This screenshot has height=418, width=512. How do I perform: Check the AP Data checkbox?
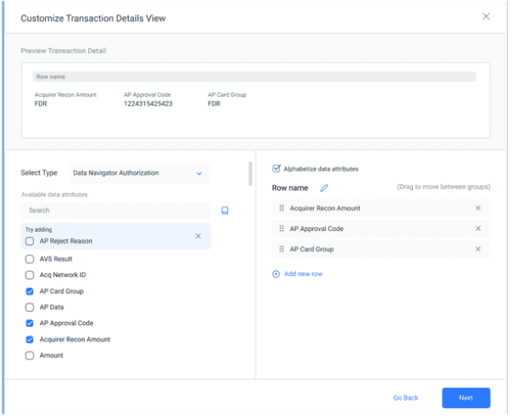tap(30, 307)
